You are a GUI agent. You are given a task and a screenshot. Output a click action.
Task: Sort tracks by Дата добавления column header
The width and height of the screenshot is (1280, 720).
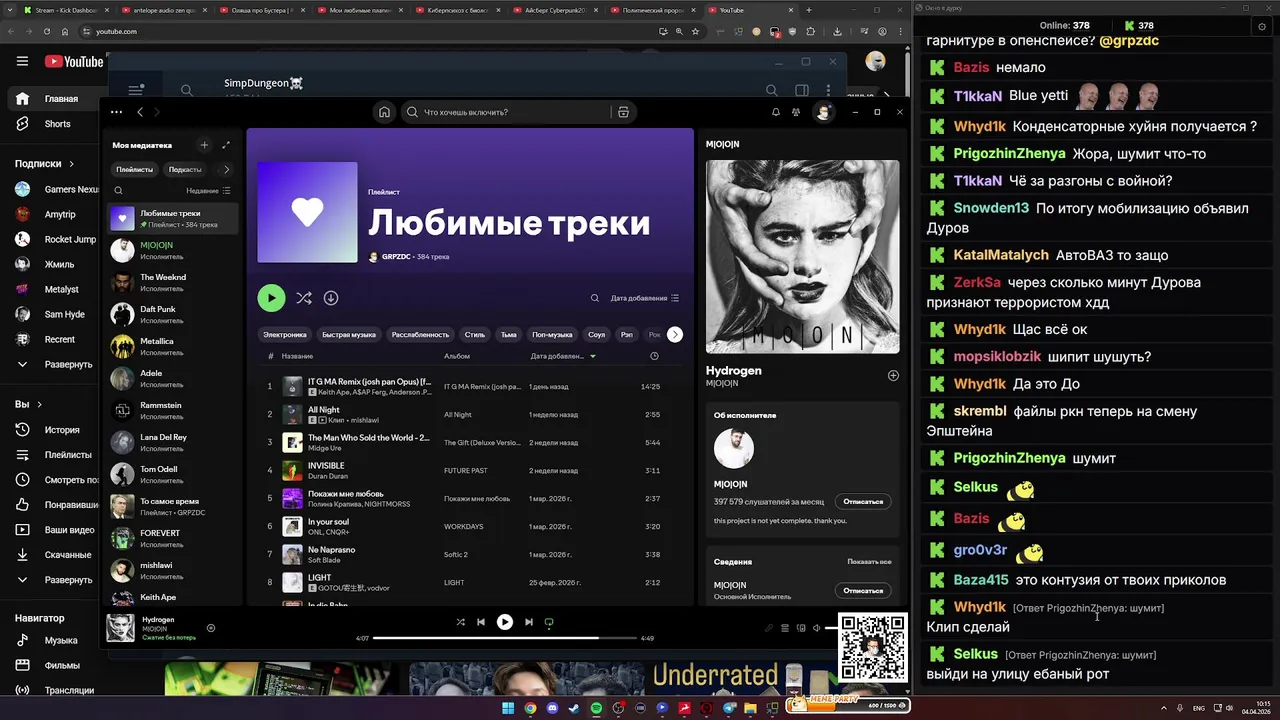tap(563, 356)
